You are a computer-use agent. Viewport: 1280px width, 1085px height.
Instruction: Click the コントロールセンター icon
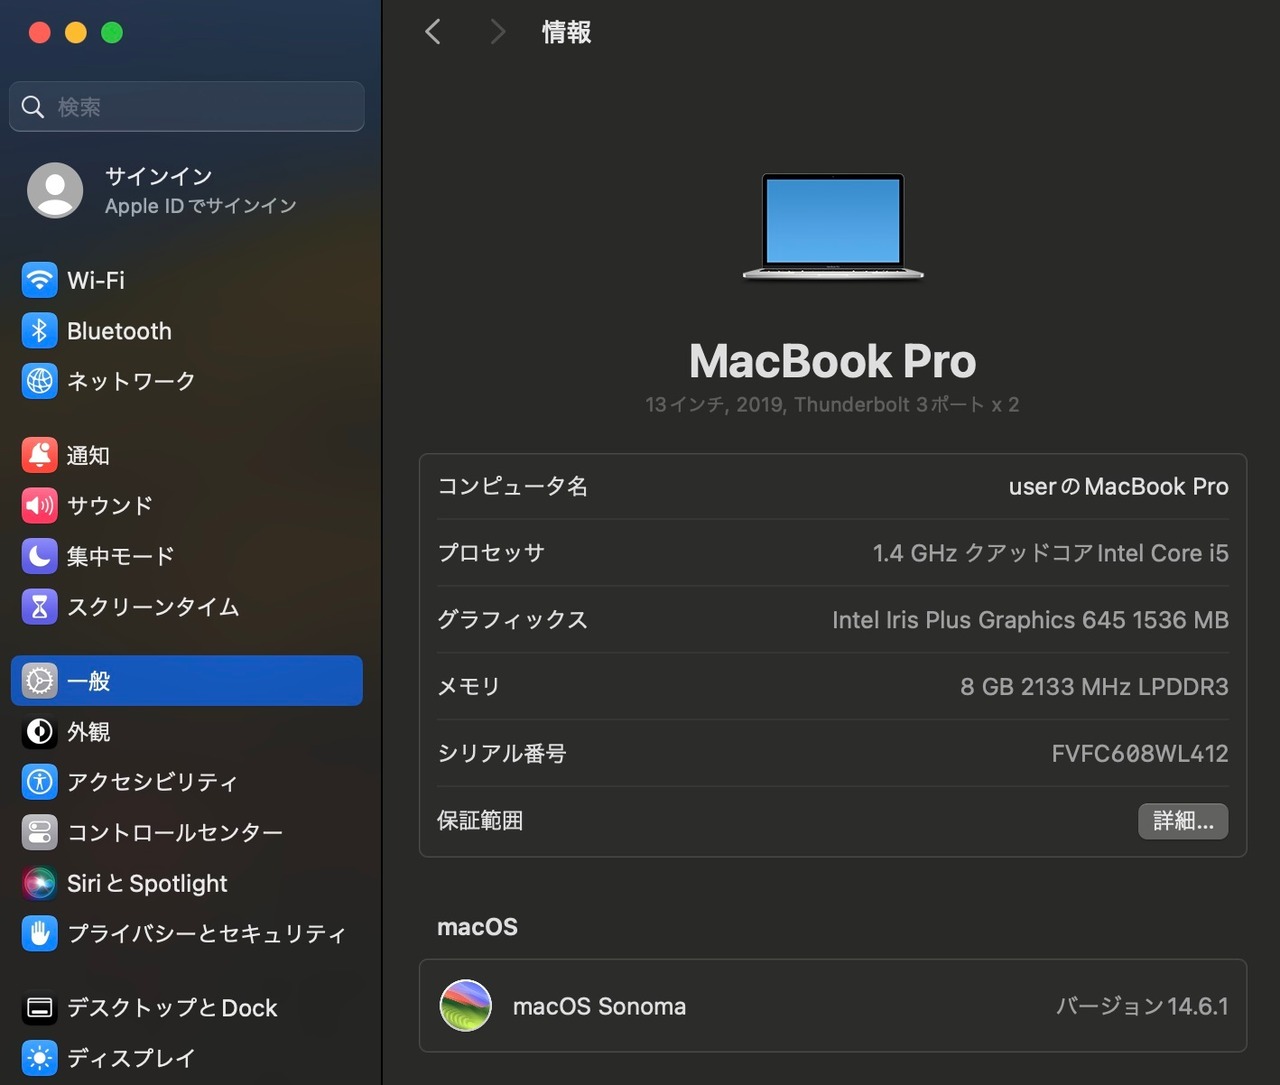point(40,832)
